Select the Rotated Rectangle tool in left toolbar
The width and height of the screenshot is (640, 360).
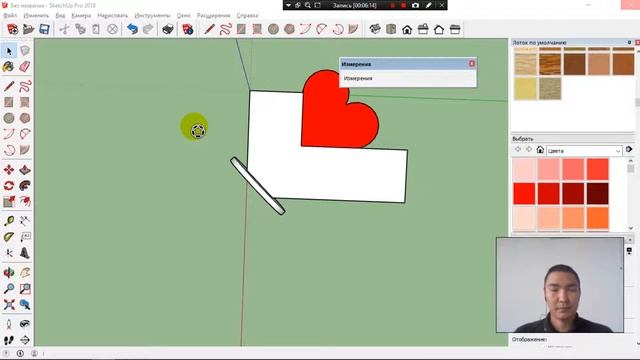(25, 102)
